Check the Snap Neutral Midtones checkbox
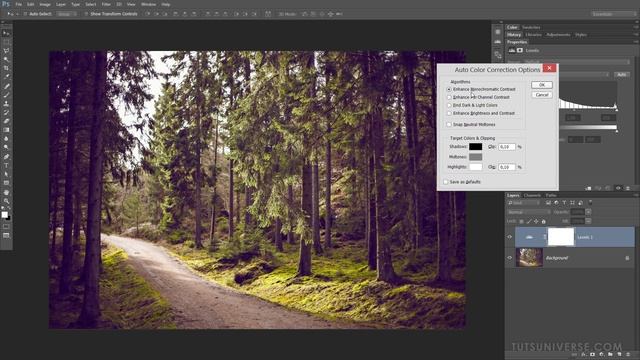 point(449,124)
